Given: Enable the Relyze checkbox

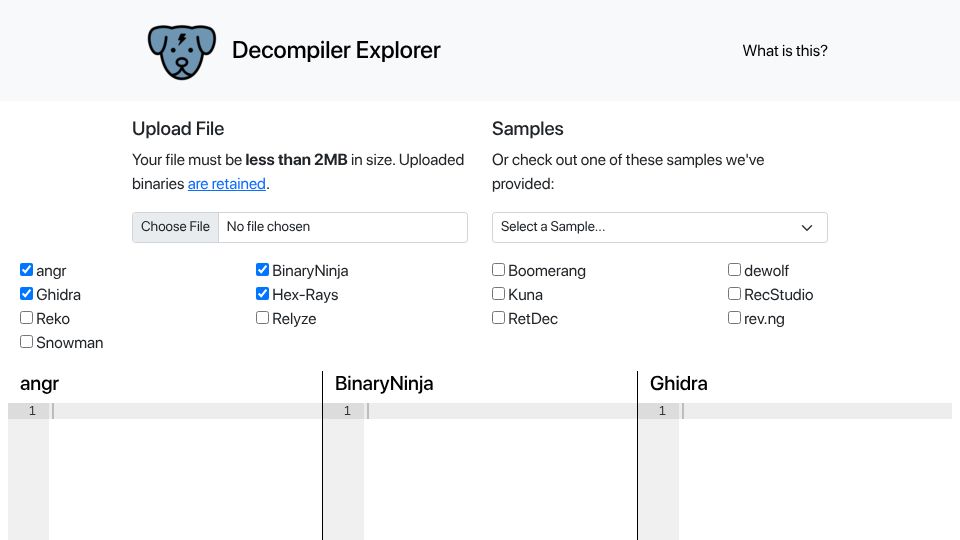Looking at the screenshot, I should click(x=262, y=318).
